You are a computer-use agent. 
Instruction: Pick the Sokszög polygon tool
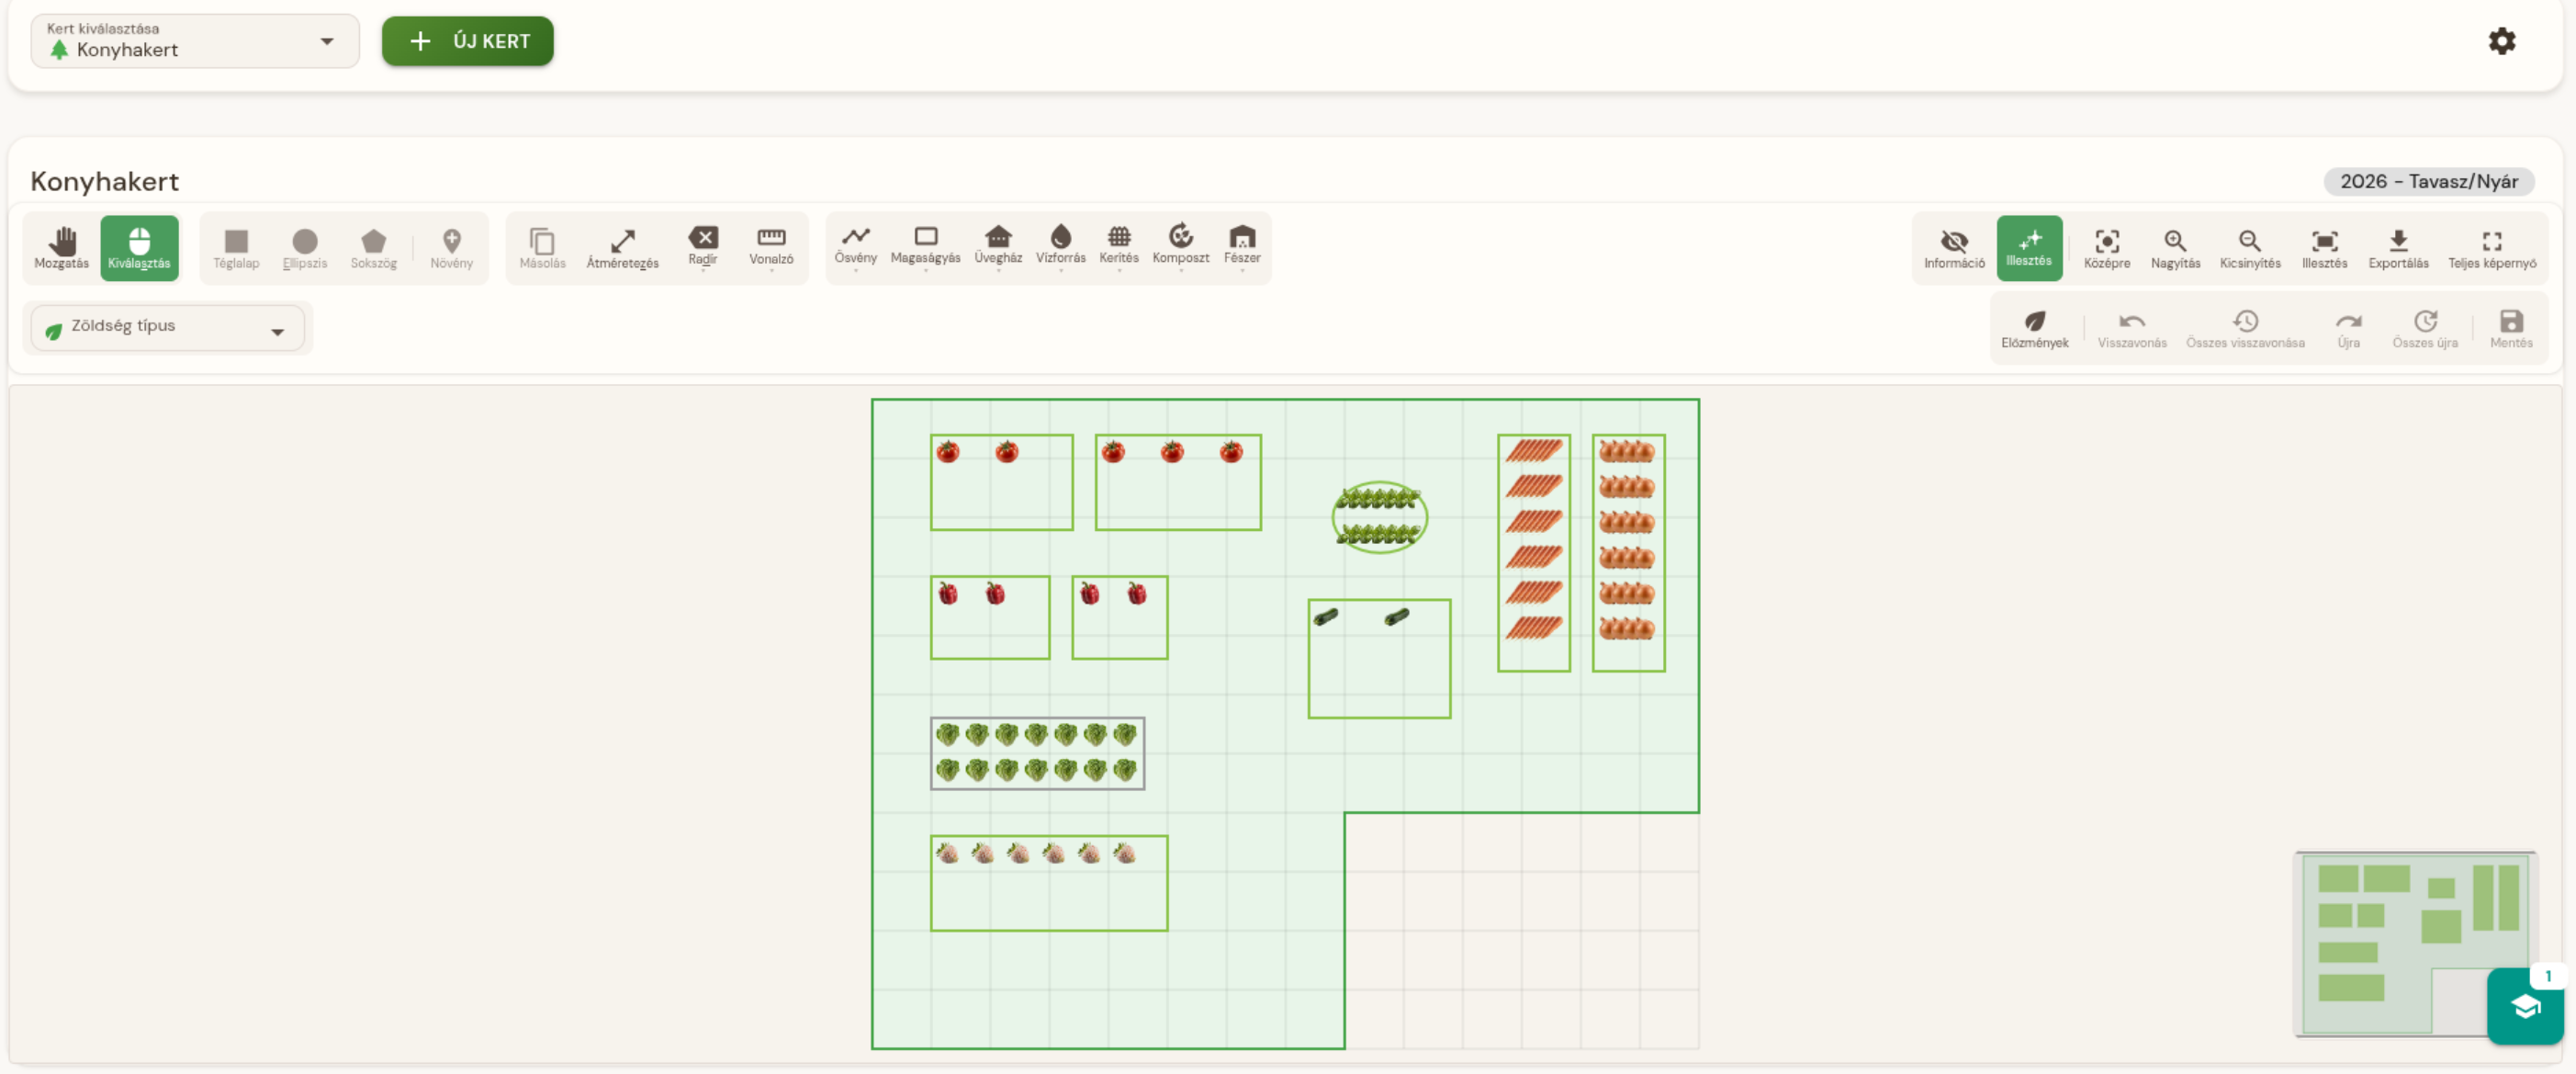pos(373,247)
